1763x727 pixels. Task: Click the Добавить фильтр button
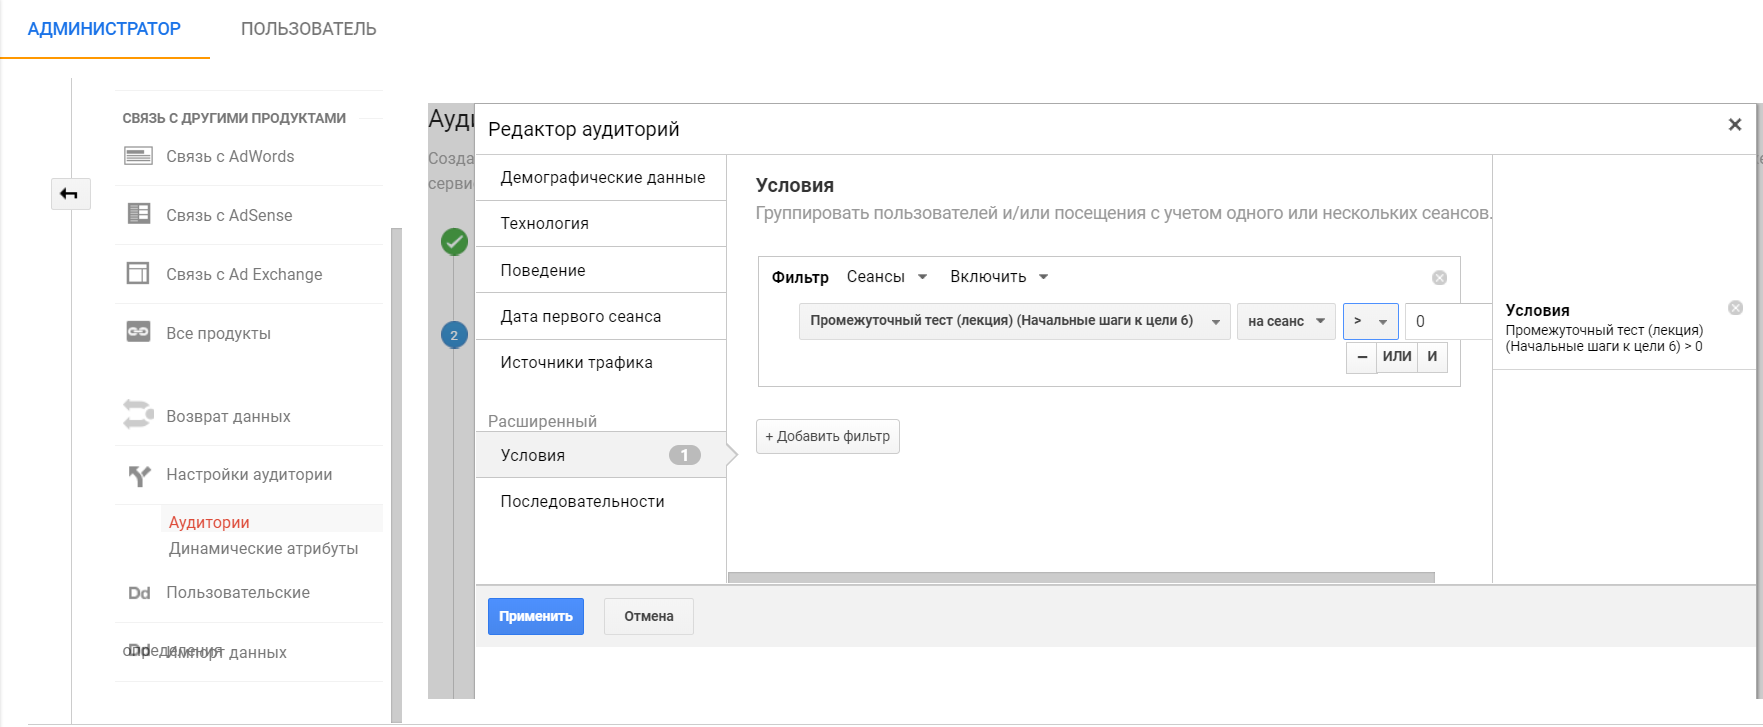[828, 436]
